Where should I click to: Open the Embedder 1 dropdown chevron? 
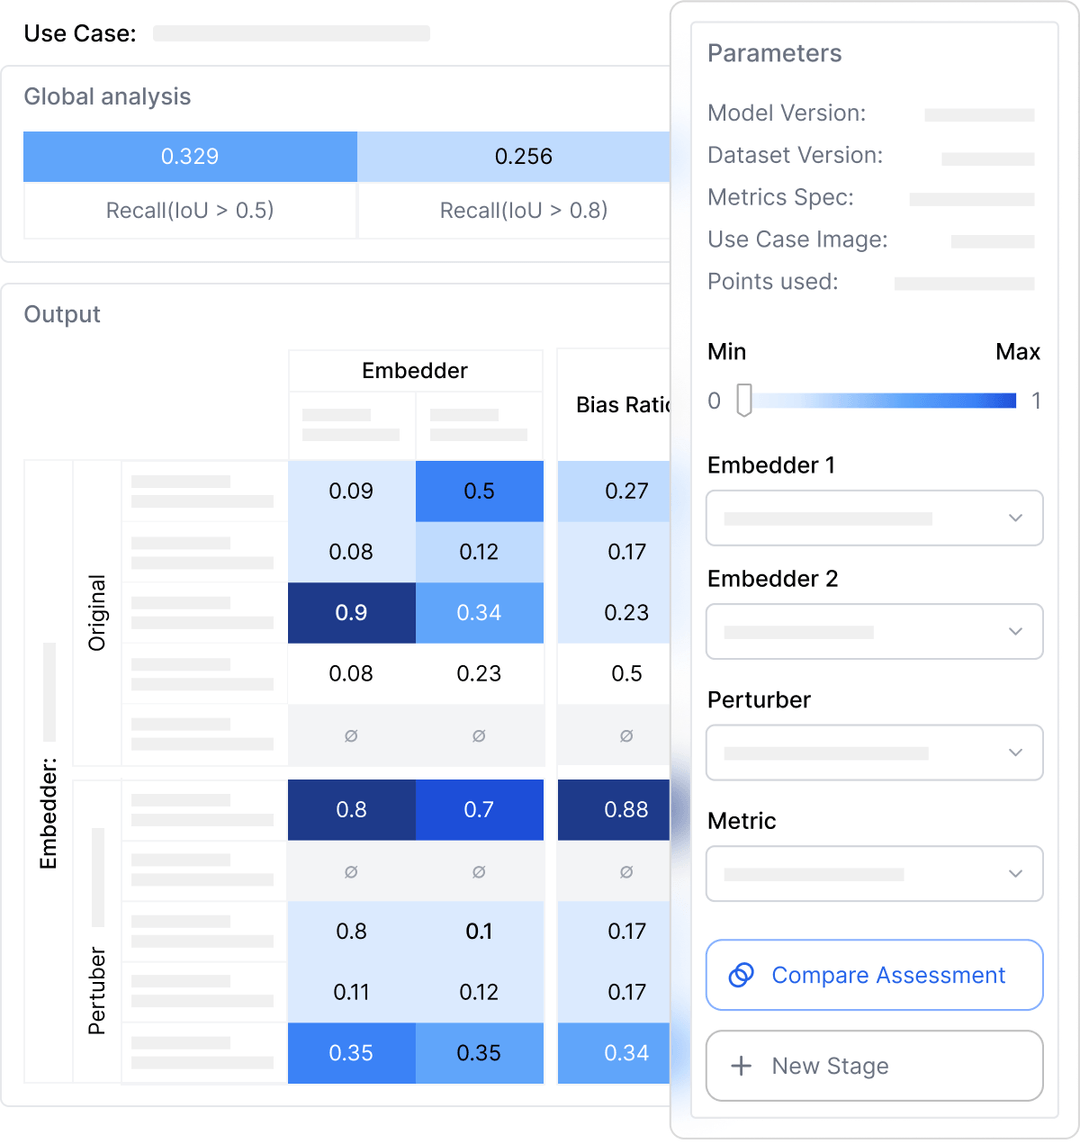[1015, 518]
